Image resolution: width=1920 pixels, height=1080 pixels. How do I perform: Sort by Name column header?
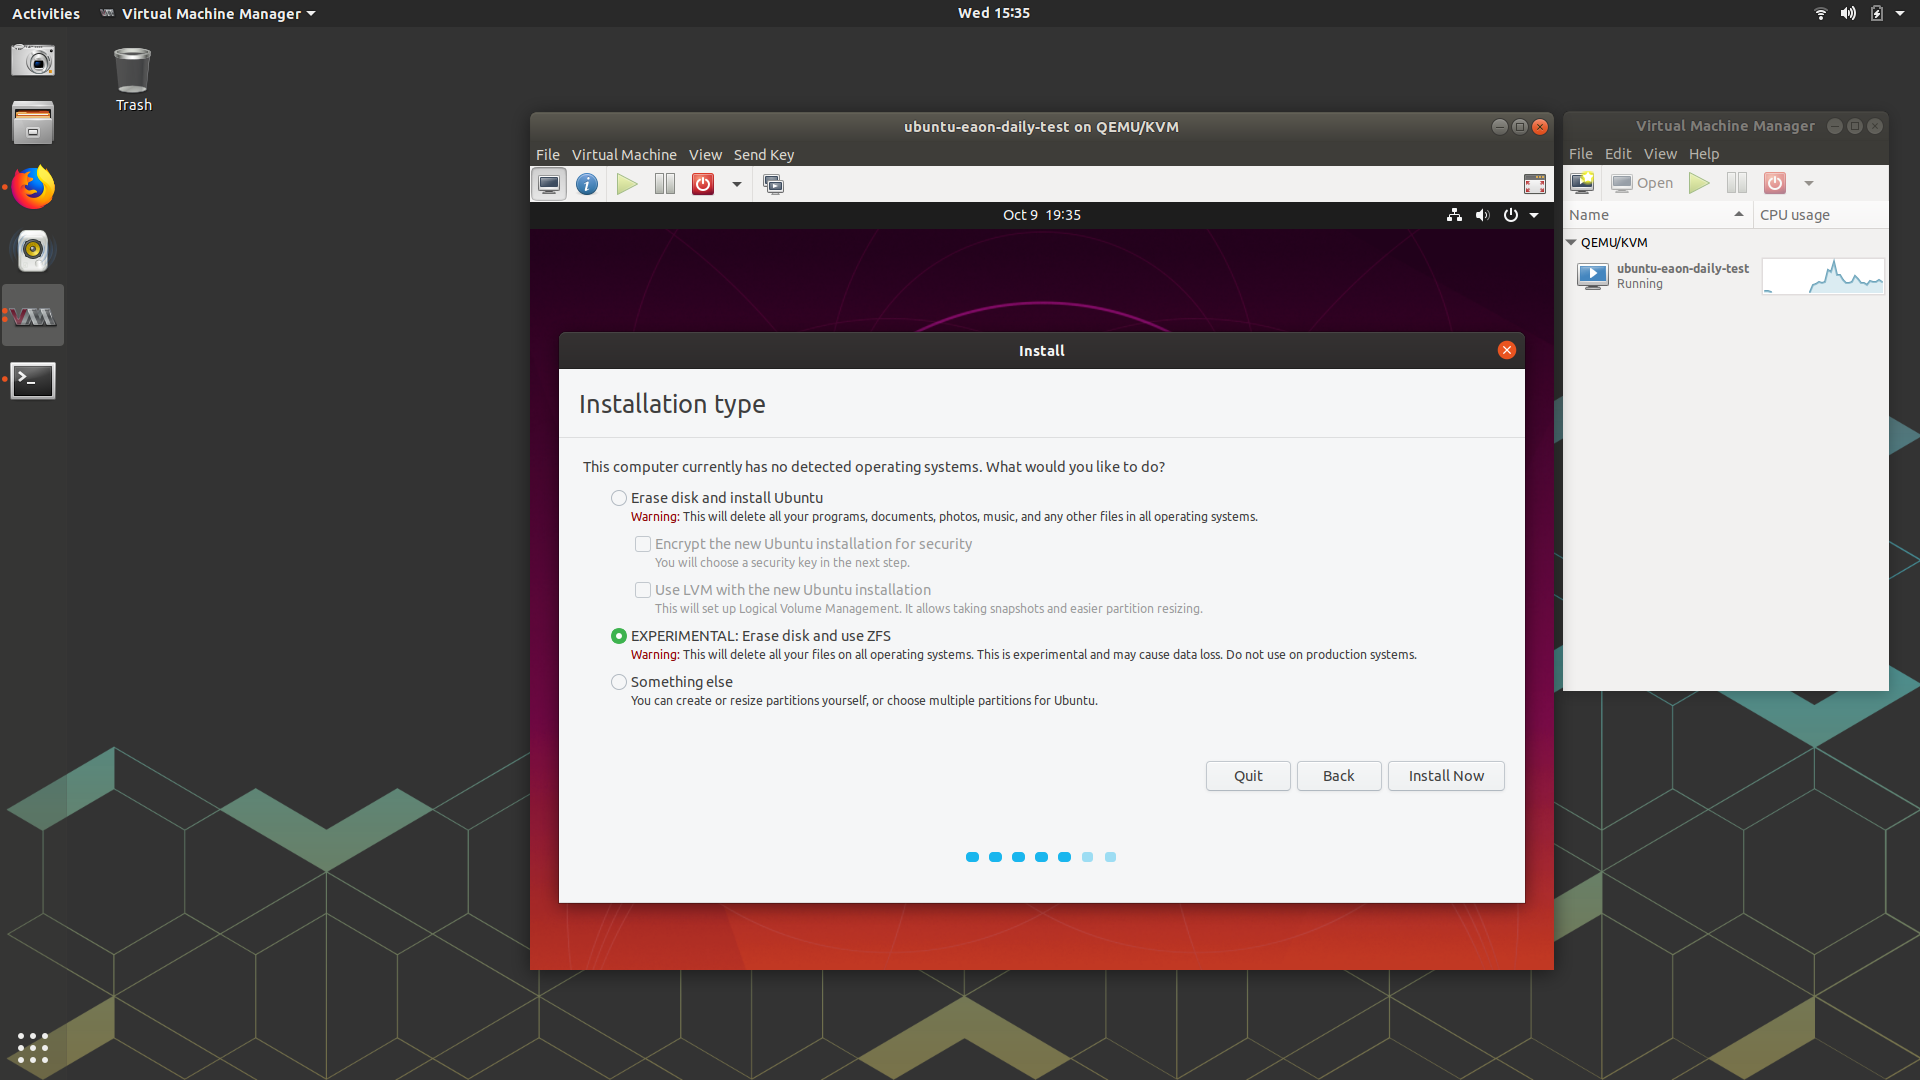tap(1657, 215)
